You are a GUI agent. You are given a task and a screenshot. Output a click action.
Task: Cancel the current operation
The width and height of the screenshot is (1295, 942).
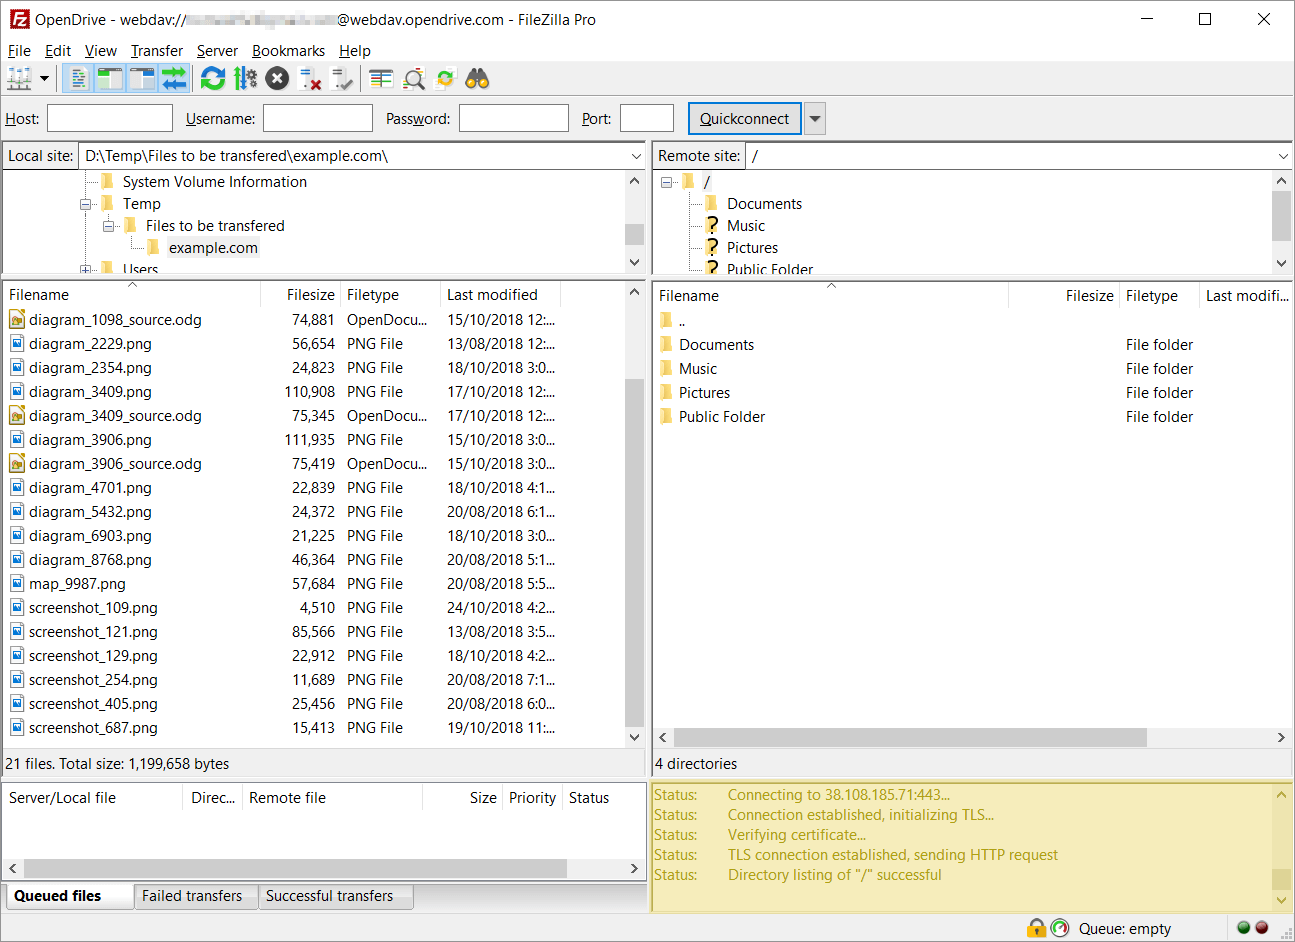pos(278,78)
